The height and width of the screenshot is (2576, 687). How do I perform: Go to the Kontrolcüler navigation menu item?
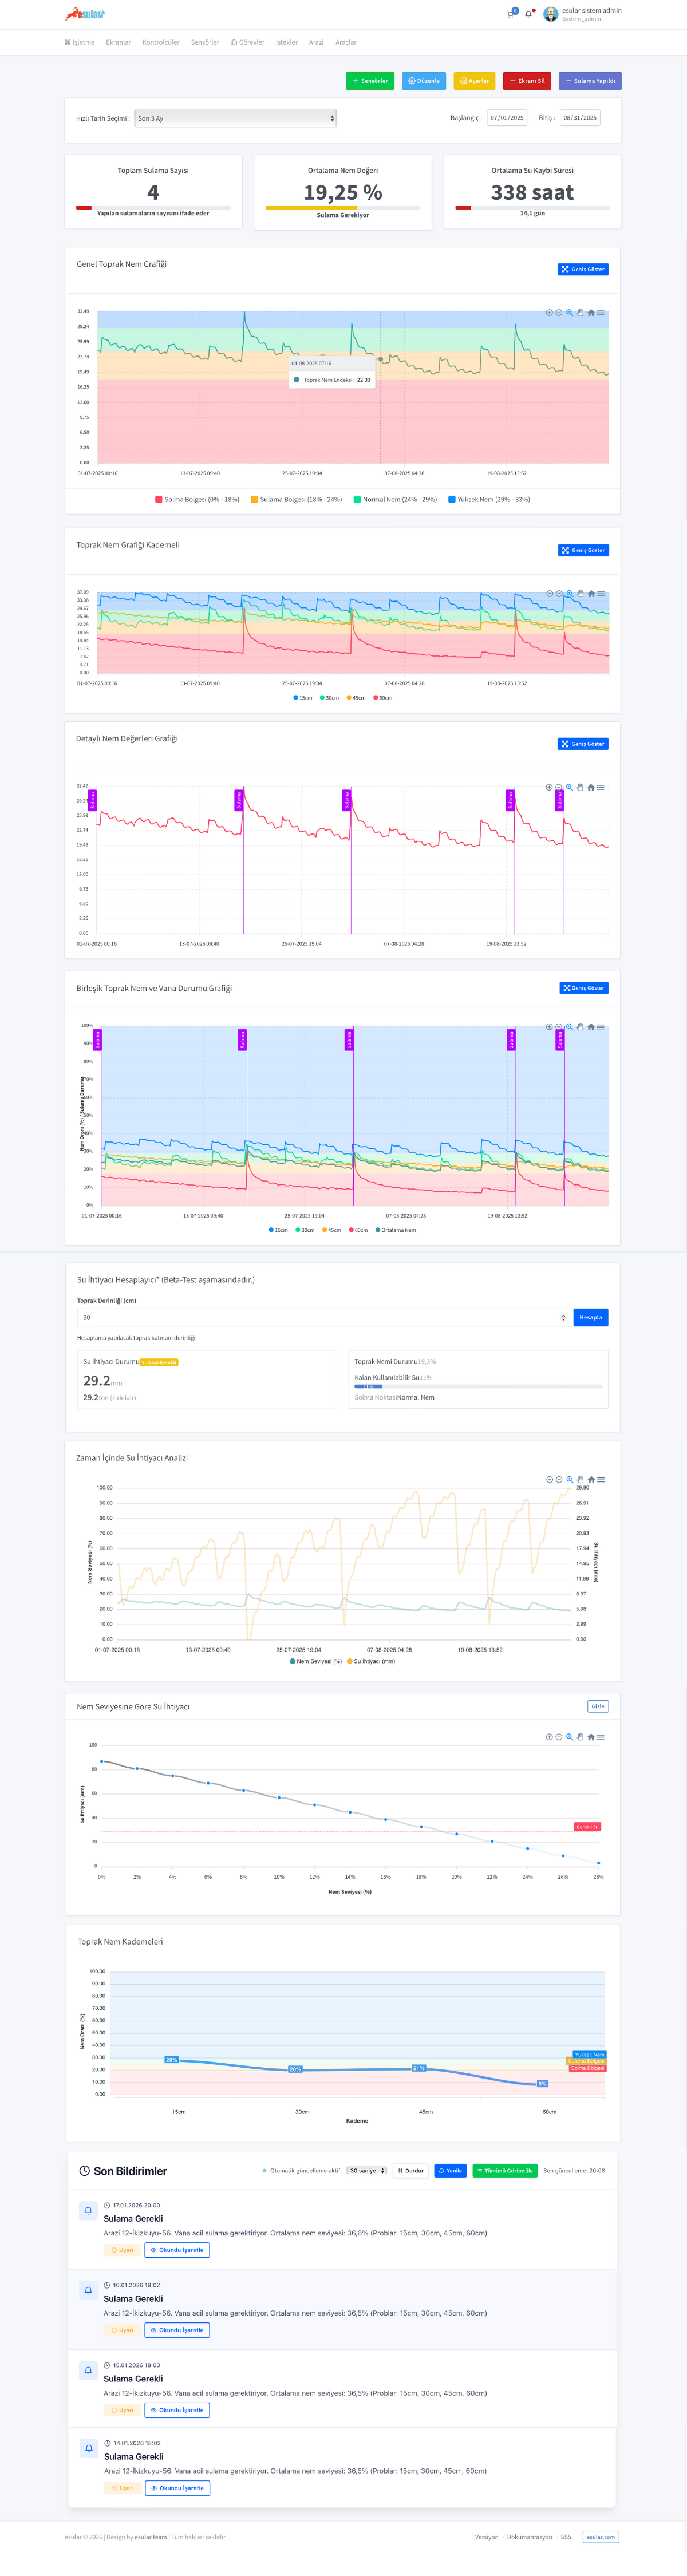point(160,42)
